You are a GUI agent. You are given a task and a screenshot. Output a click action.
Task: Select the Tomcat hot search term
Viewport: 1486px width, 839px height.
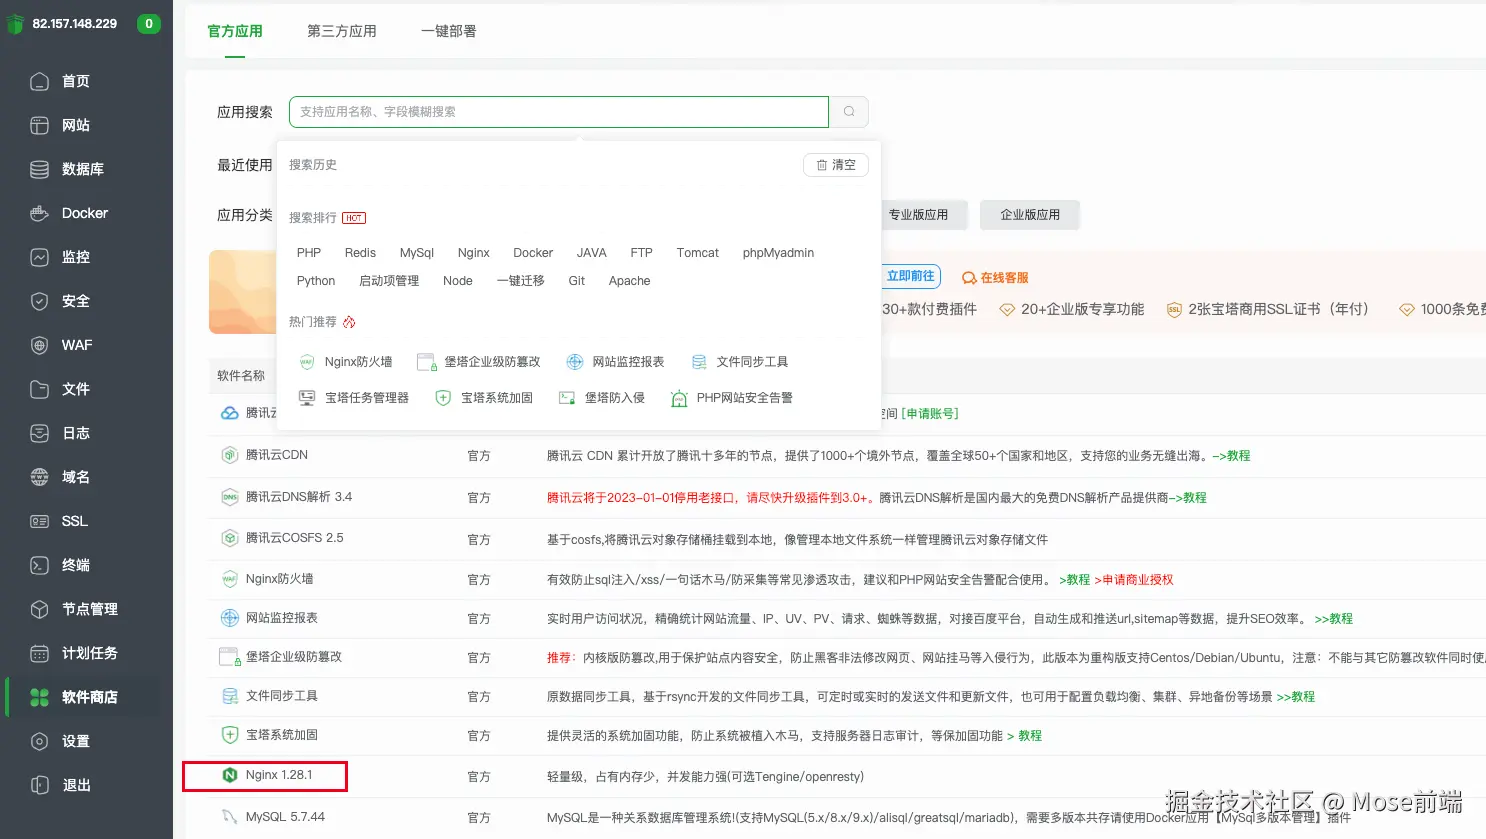pyautogui.click(x=698, y=253)
